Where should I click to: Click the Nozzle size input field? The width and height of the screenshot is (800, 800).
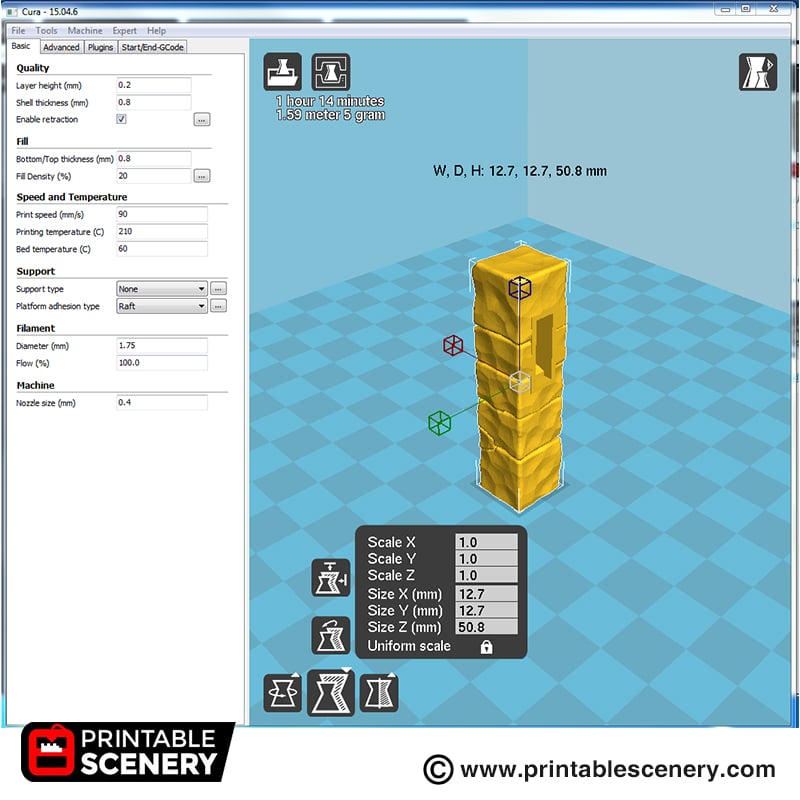point(162,403)
